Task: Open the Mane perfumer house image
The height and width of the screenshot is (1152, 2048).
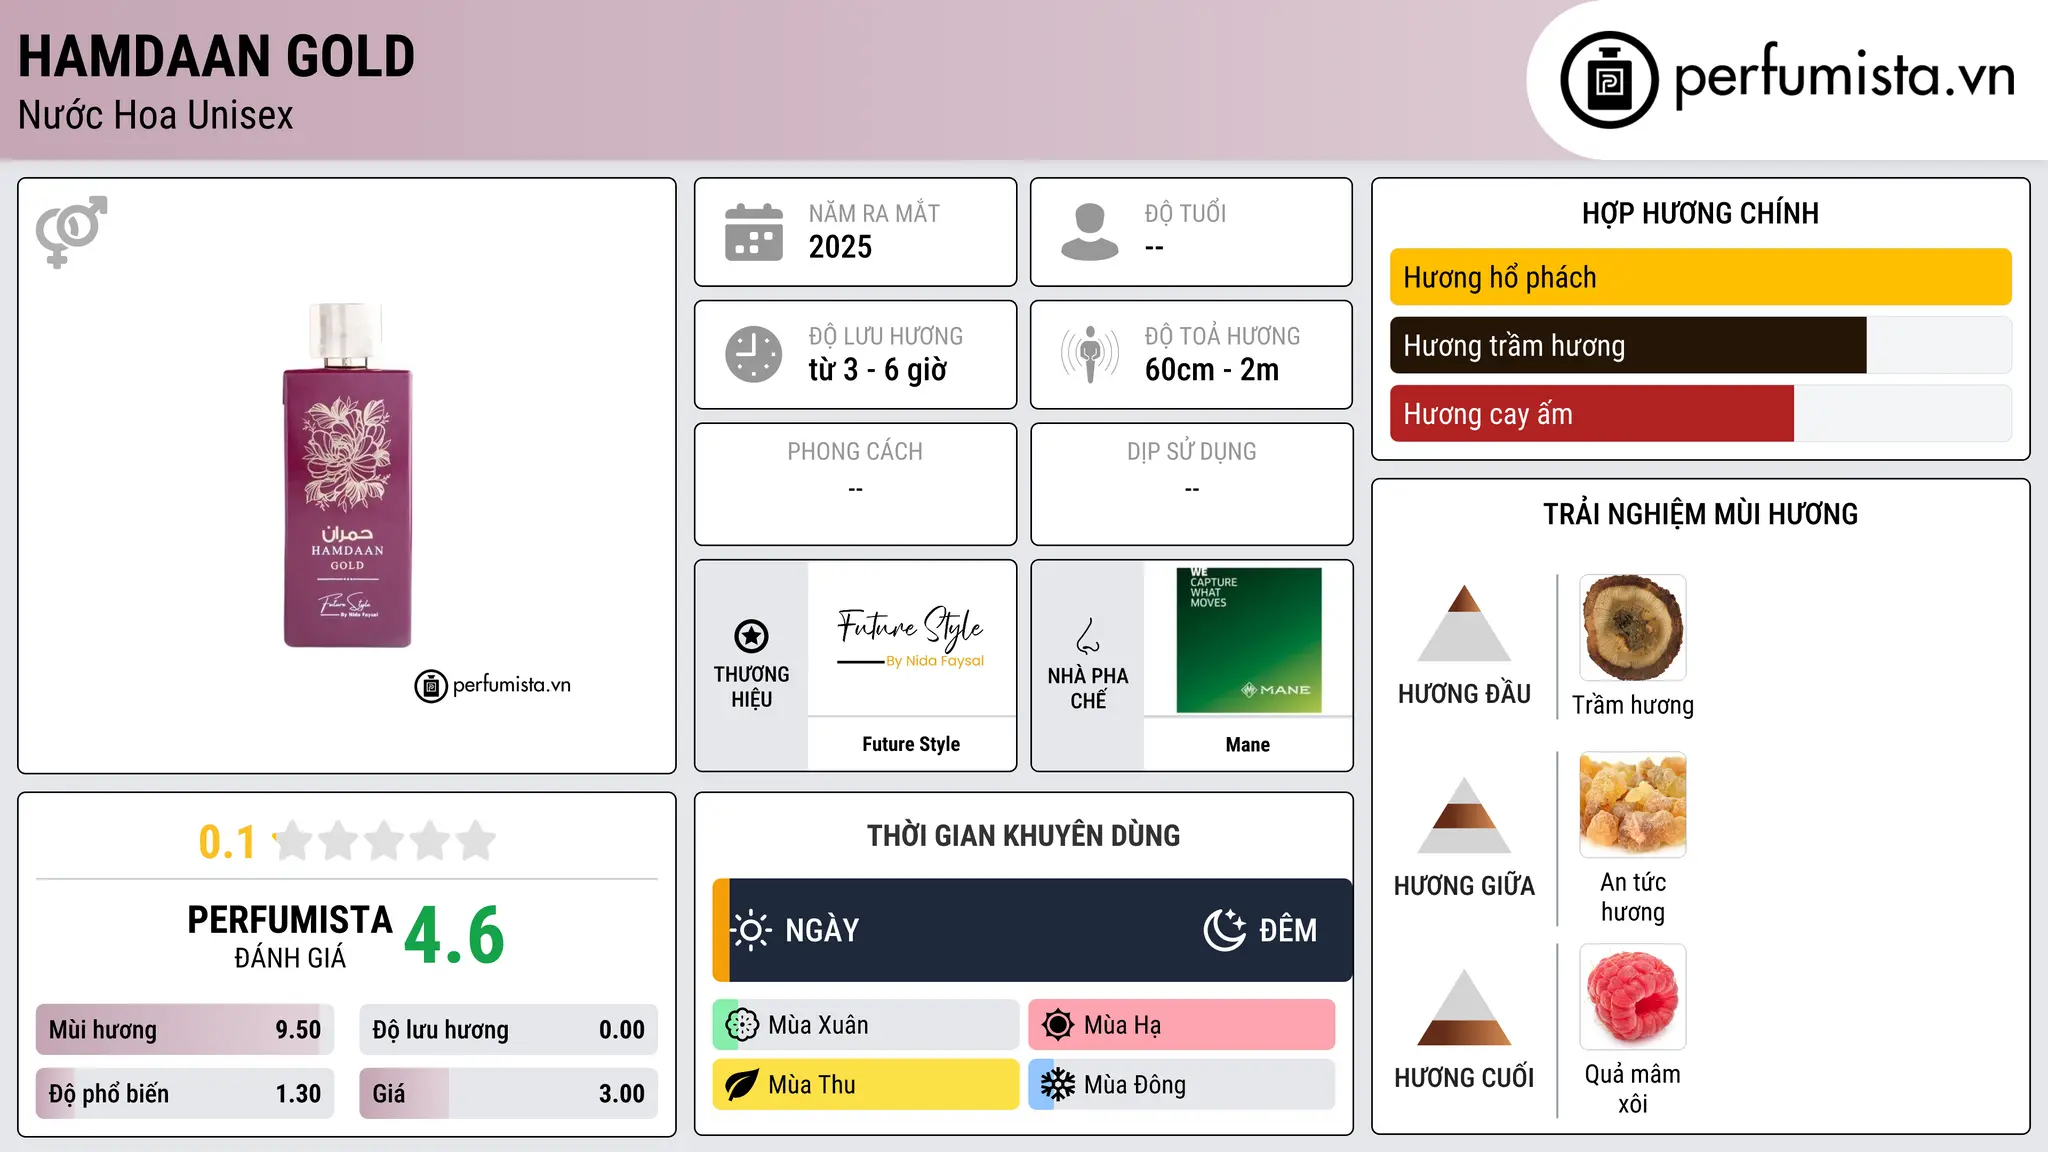Action: pyautogui.click(x=1249, y=640)
